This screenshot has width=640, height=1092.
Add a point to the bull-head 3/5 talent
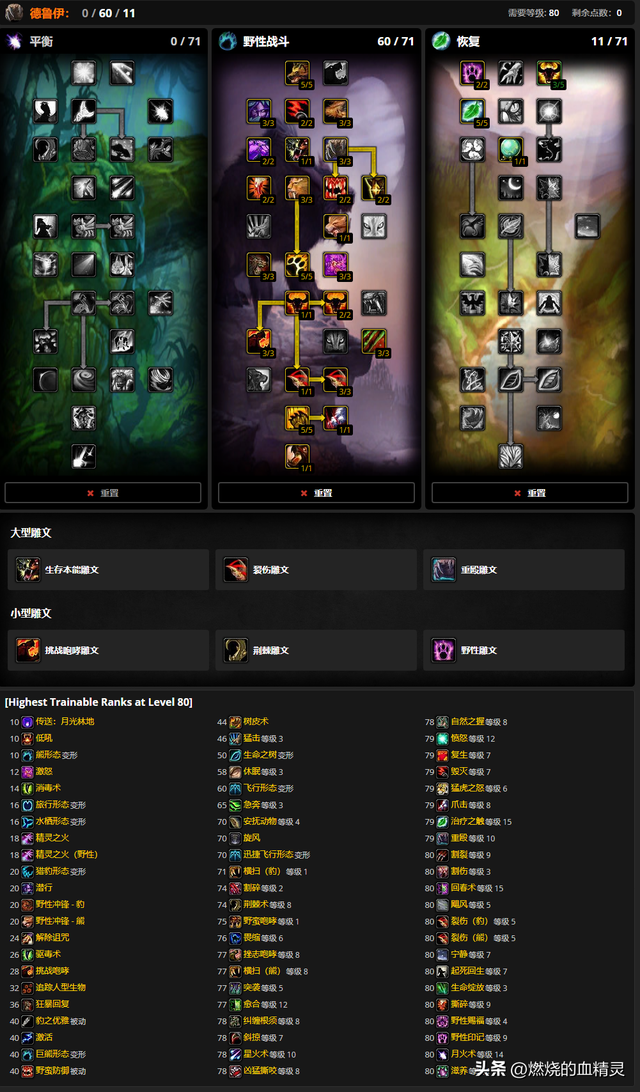tap(549, 73)
